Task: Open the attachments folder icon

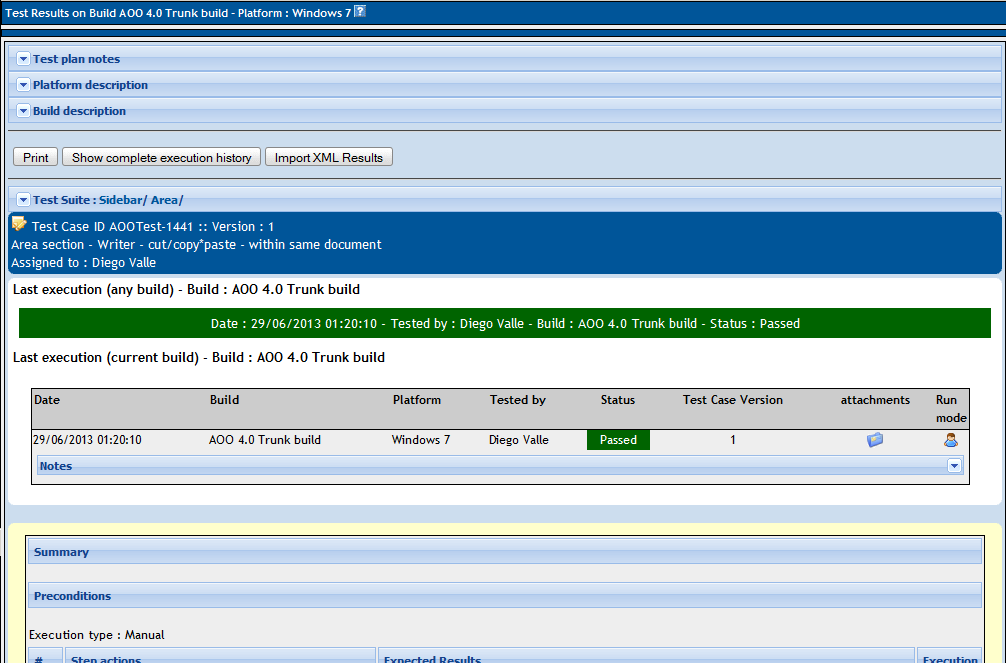Action: tap(874, 440)
